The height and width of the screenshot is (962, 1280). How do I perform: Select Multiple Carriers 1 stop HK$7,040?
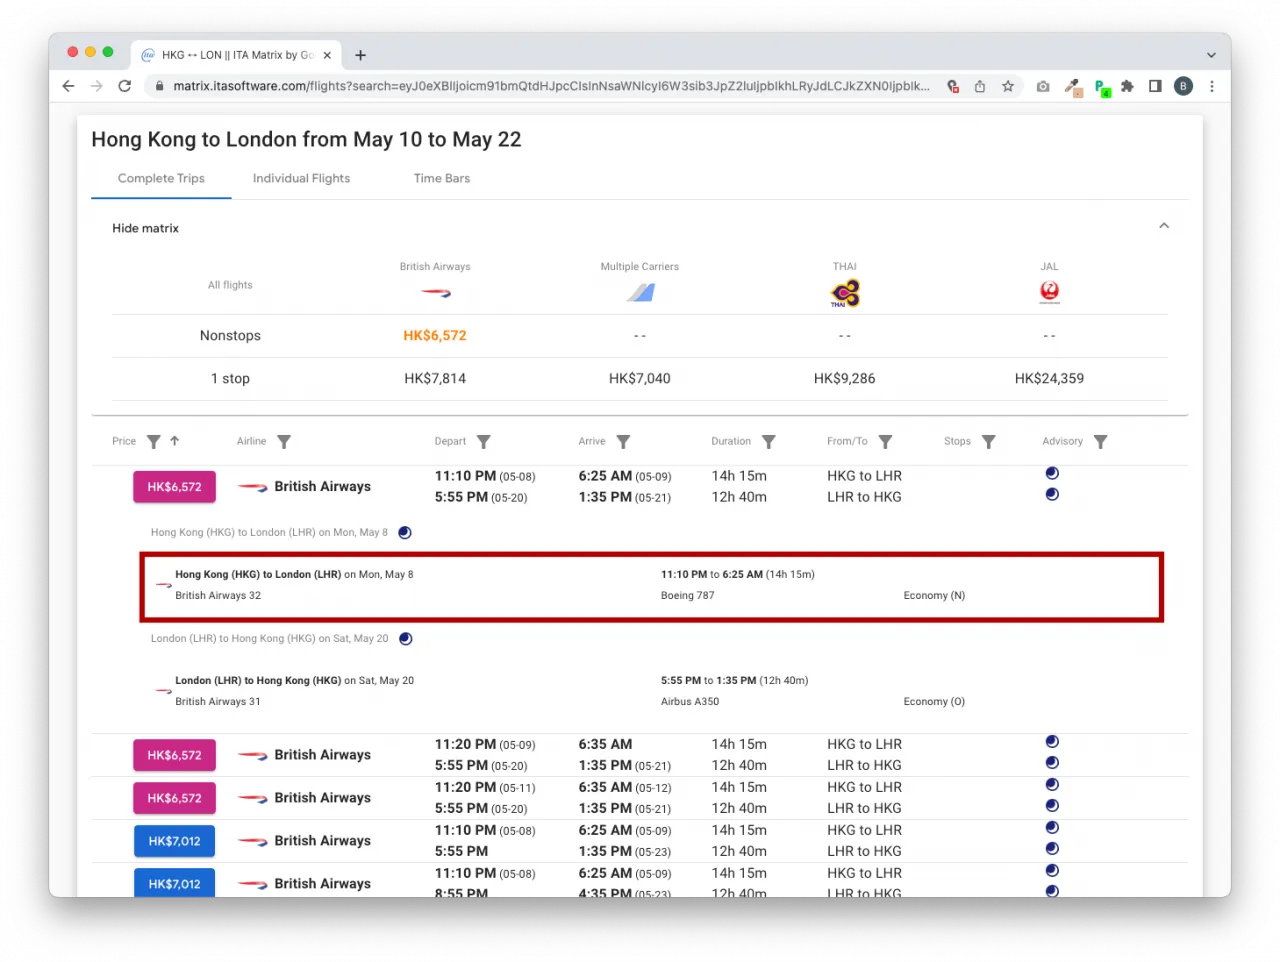[x=640, y=379]
